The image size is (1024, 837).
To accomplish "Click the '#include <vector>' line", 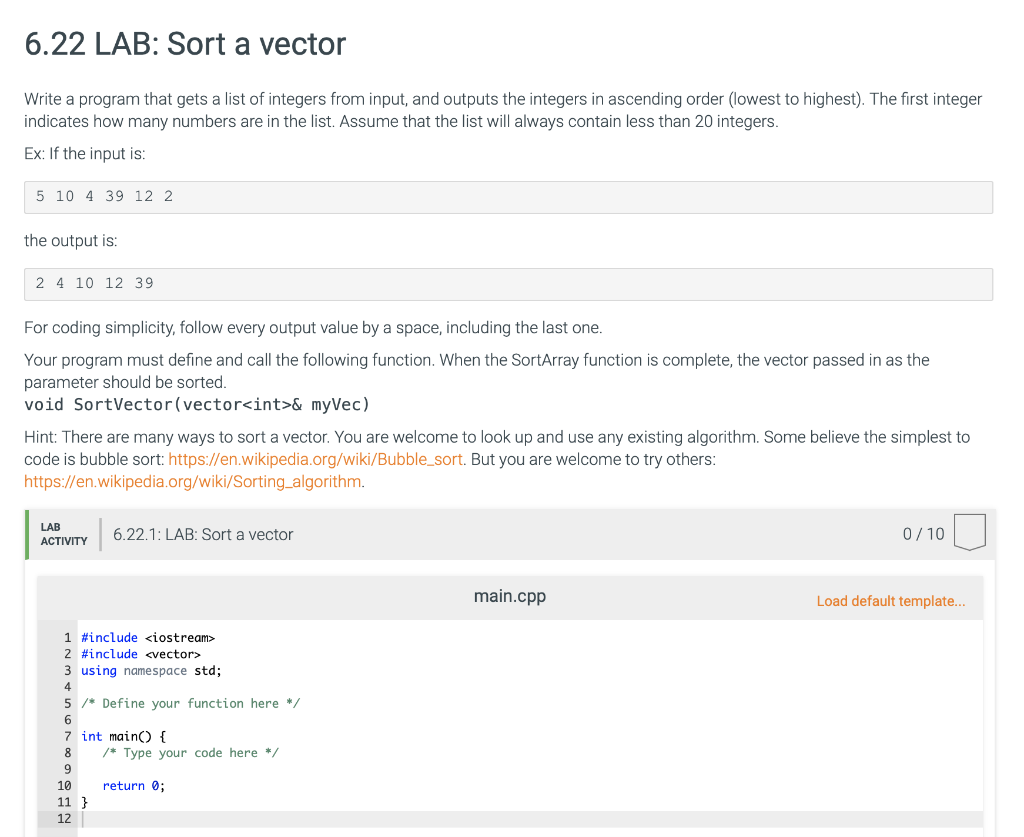I will tap(140, 654).
